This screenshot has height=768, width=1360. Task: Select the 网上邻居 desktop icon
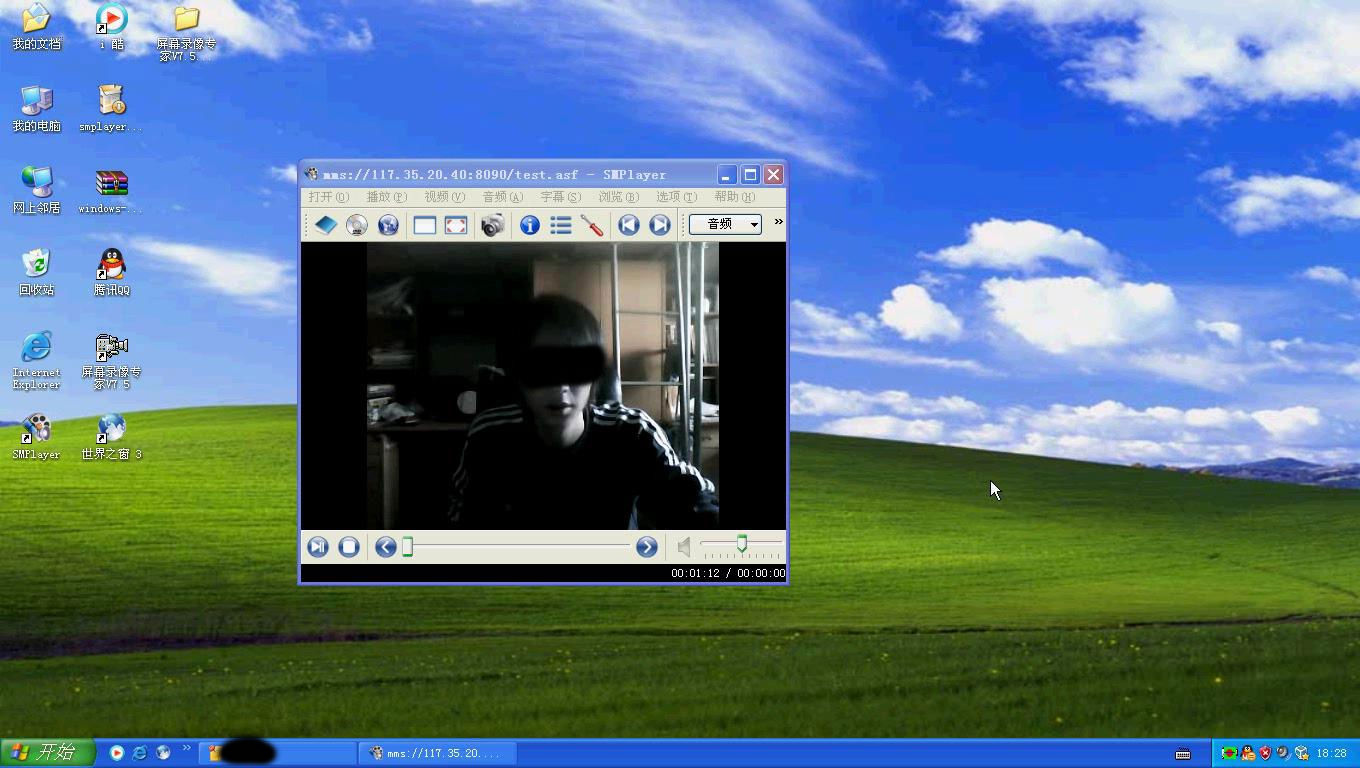click(x=36, y=191)
